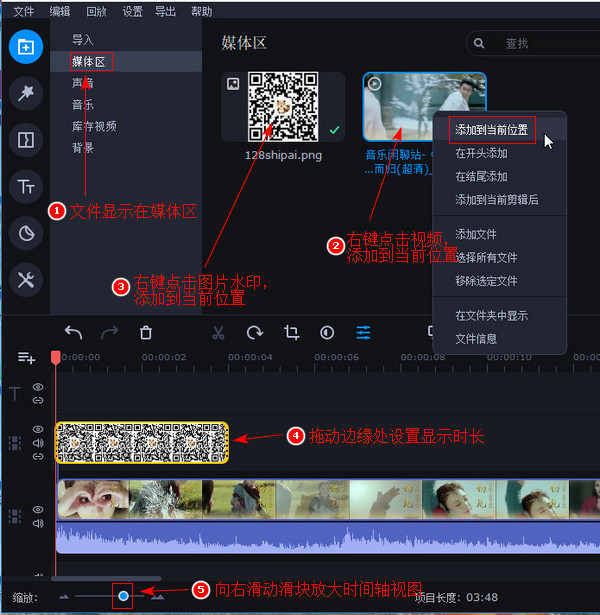Select the 音乐闲聊站 video thumbnail

(424, 106)
